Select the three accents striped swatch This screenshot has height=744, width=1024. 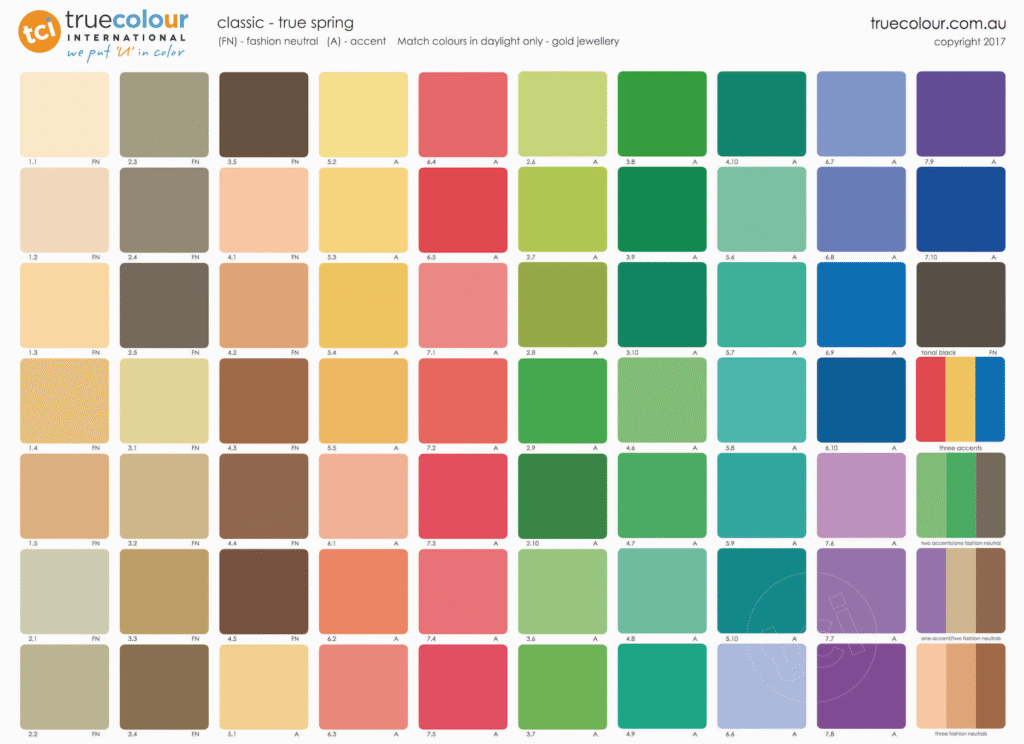(x=960, y=399)
